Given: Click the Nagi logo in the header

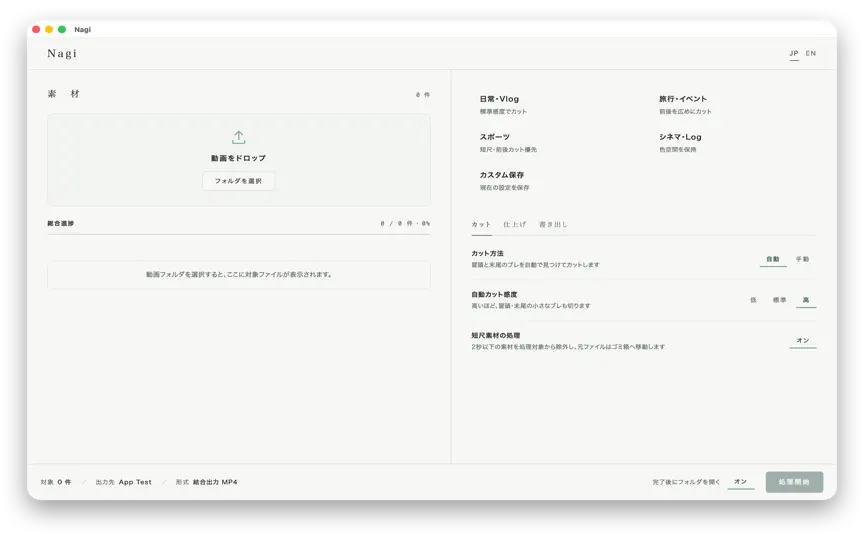Looking at the screenshot, I should 62,53.
